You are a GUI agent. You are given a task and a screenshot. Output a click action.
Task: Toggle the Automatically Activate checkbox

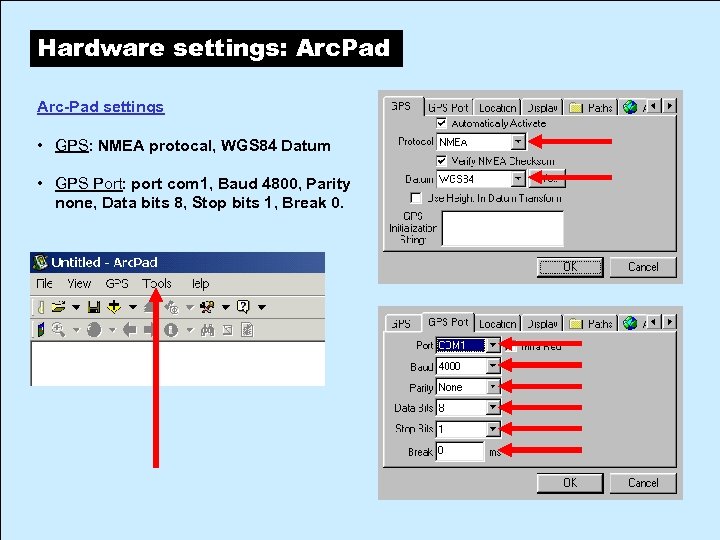pos(441,123)
